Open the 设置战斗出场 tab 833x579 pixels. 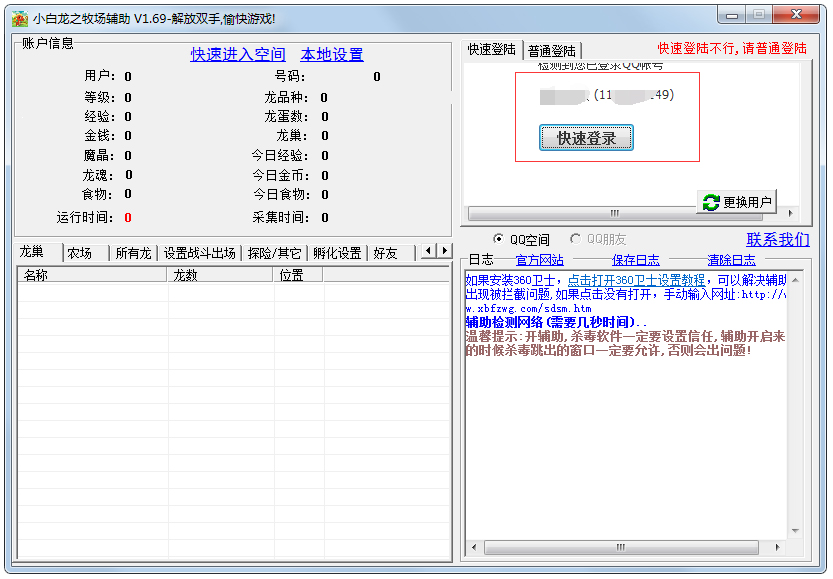pyautogui.click(x=199, y=253)
